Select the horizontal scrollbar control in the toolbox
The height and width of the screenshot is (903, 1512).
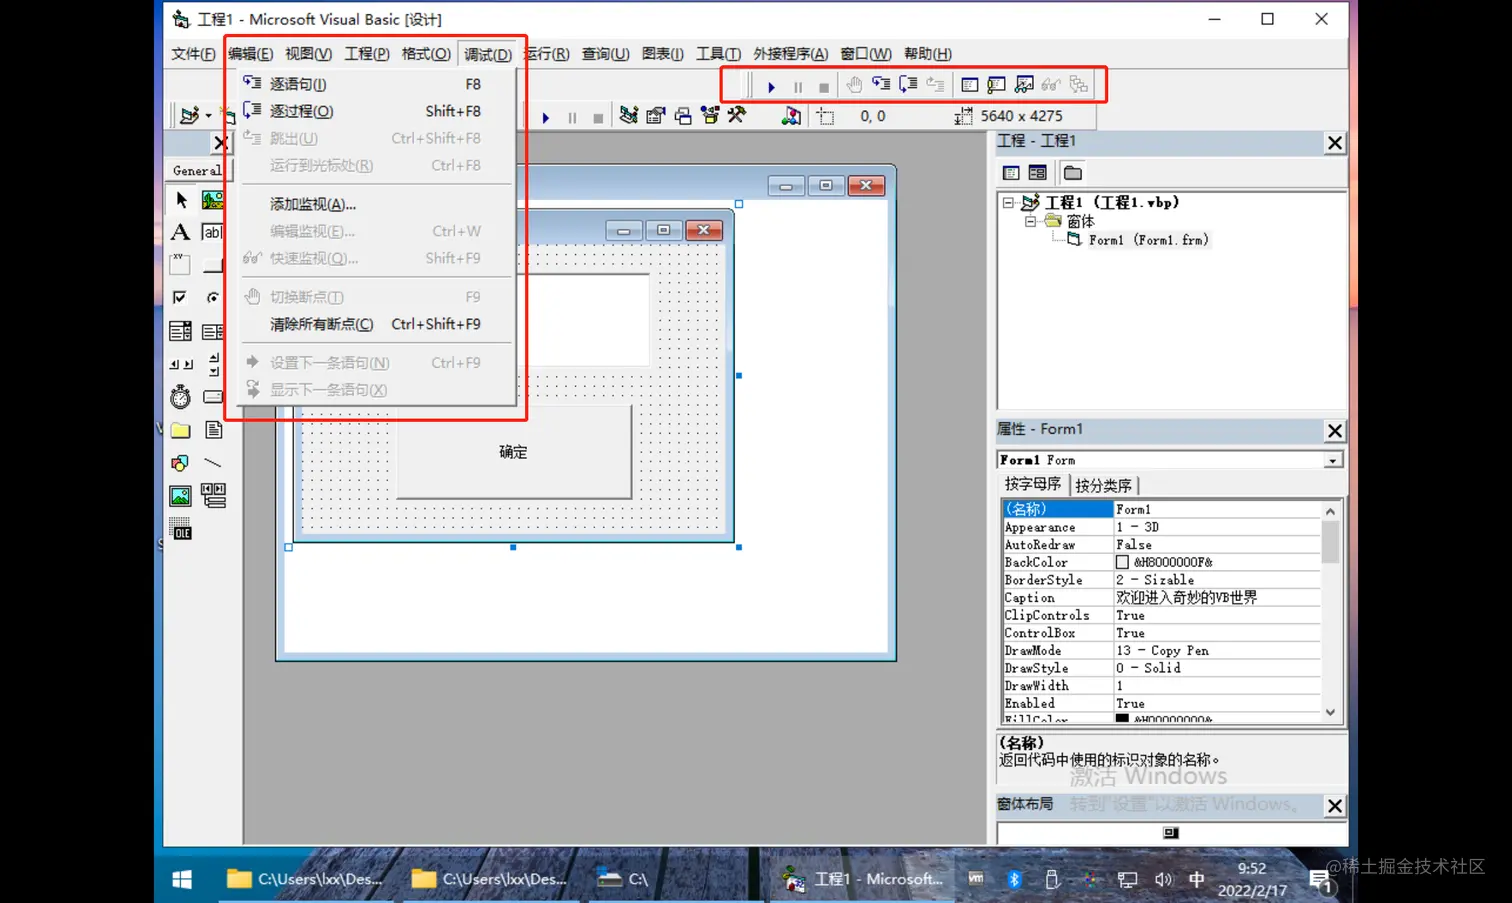point(181,364)
